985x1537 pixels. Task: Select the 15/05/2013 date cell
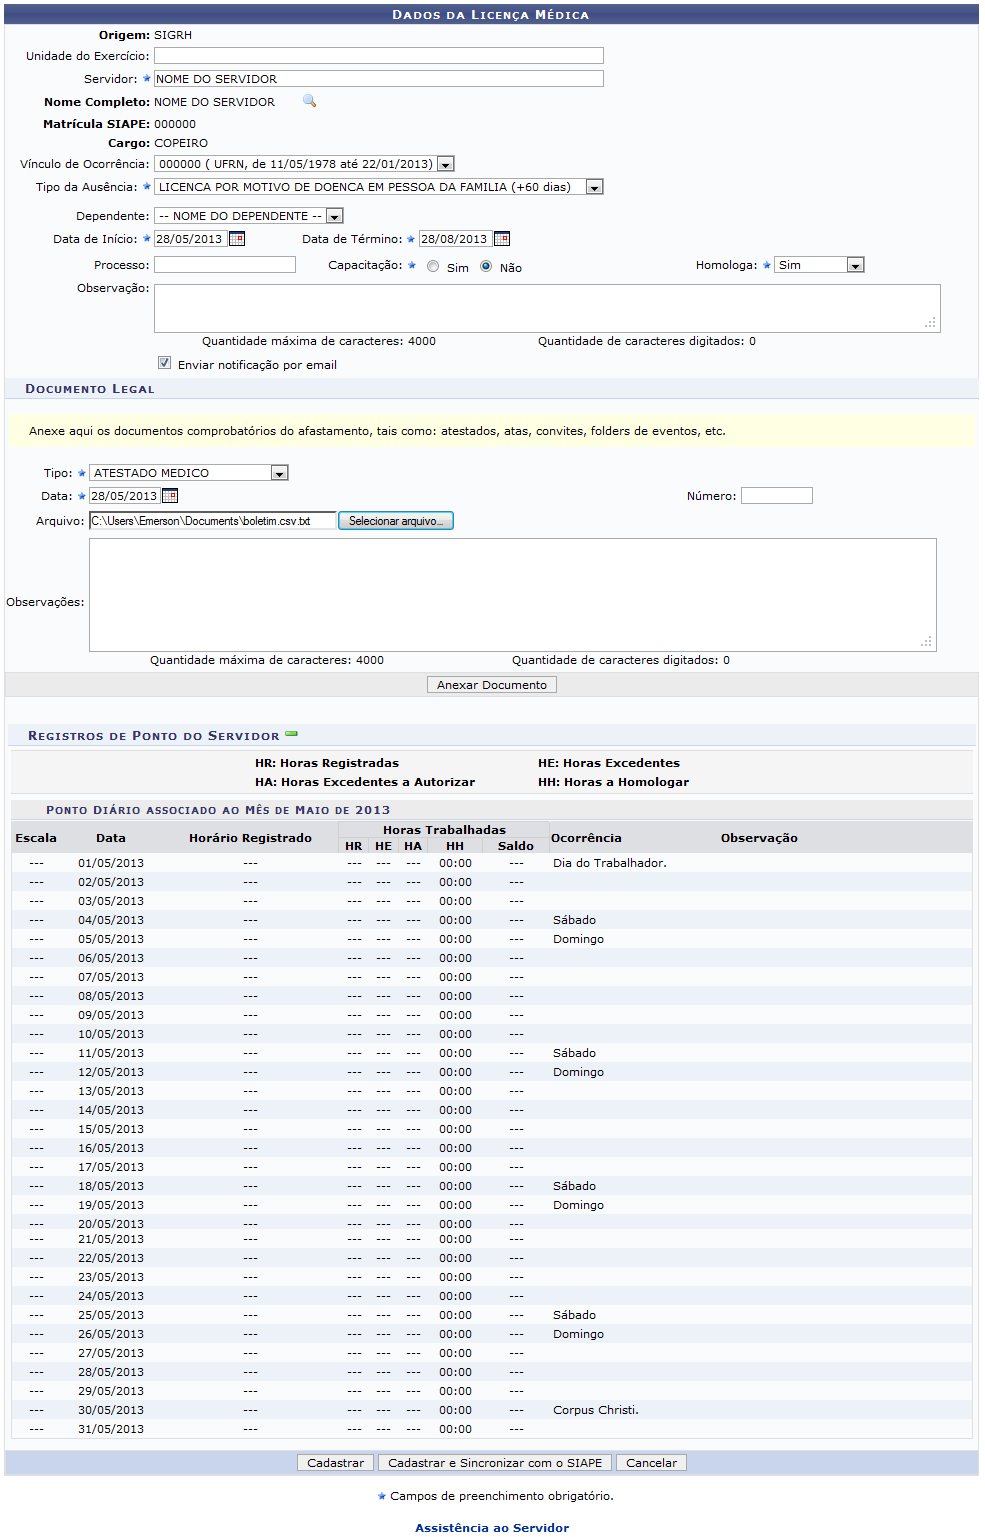111,1129
